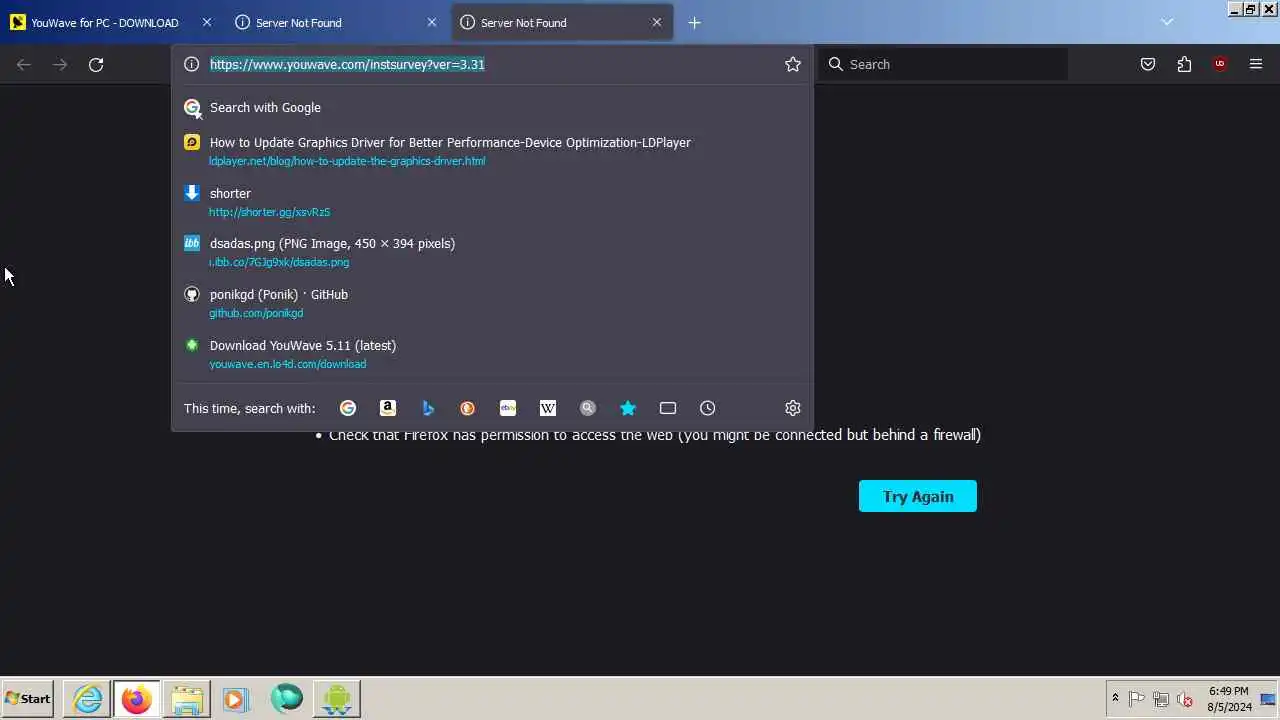Choose the shorter.gg suggestion

coord(492,202)
